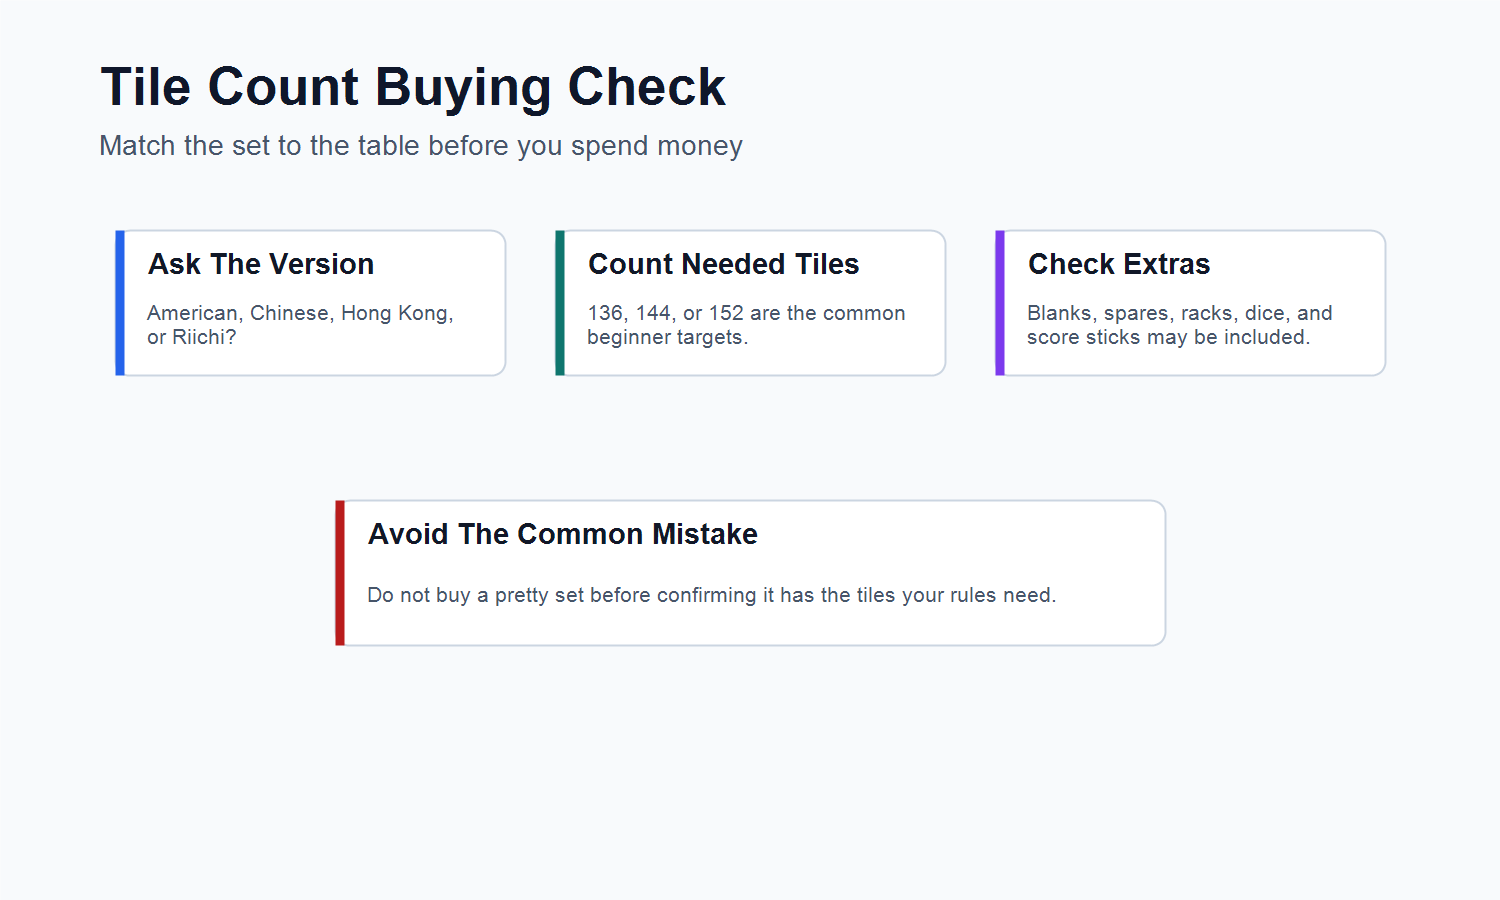
Task: Click the green accent bar on middle card
Action: 560,303
